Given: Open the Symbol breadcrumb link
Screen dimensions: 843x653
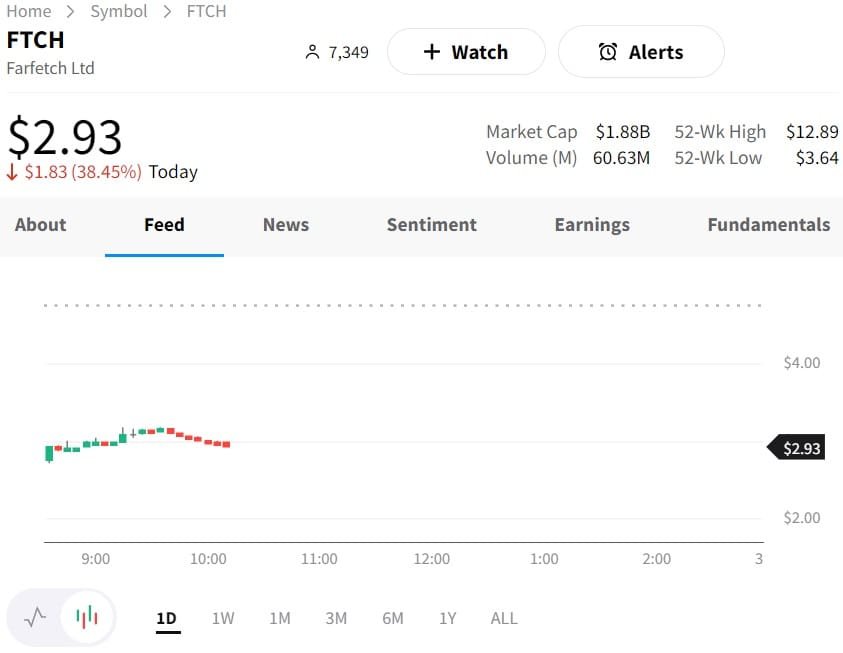Looking at the screenshot, I should [118, 11].
